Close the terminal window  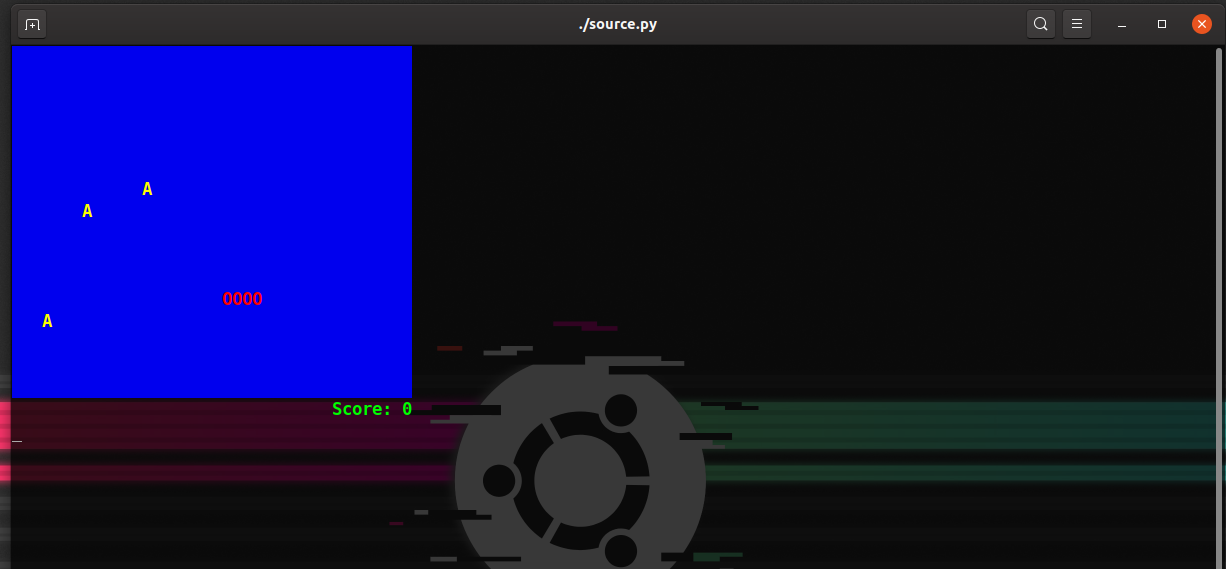[x=1202, y=24]
